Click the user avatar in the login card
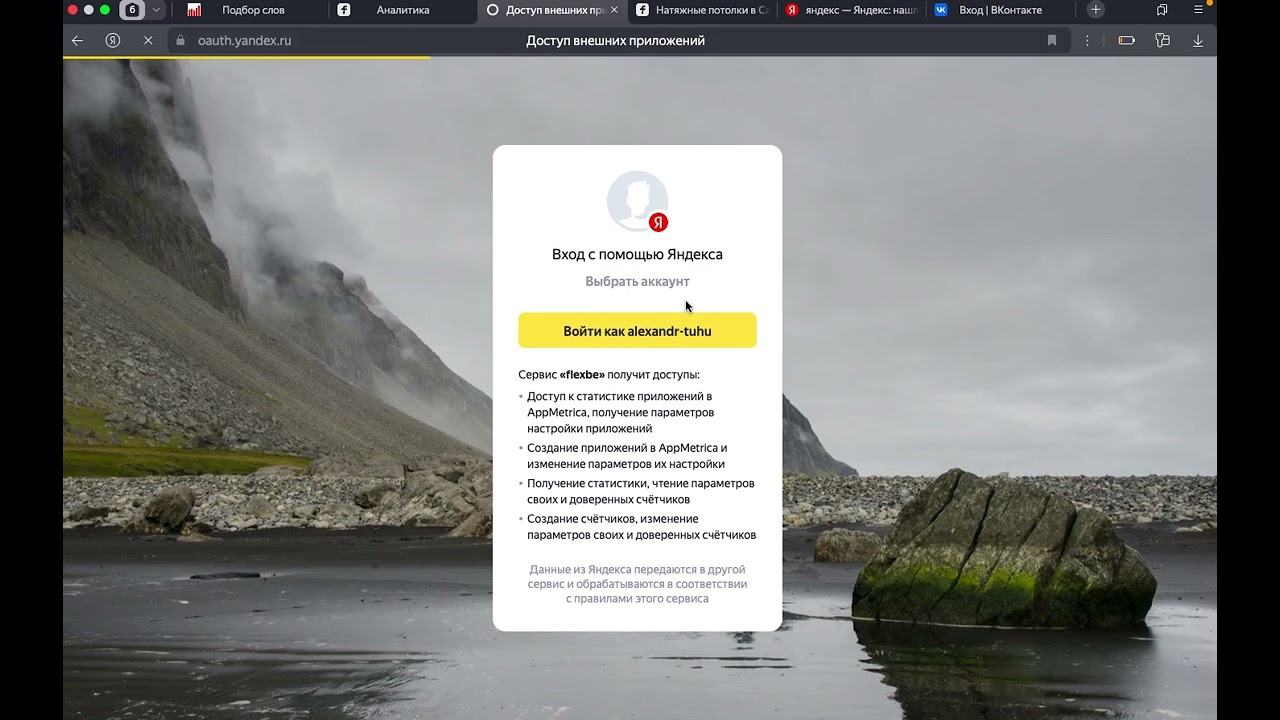Image resolution: width=1280 pixels, height=720 pixels. pyautogui.click(x=637, y=201)
